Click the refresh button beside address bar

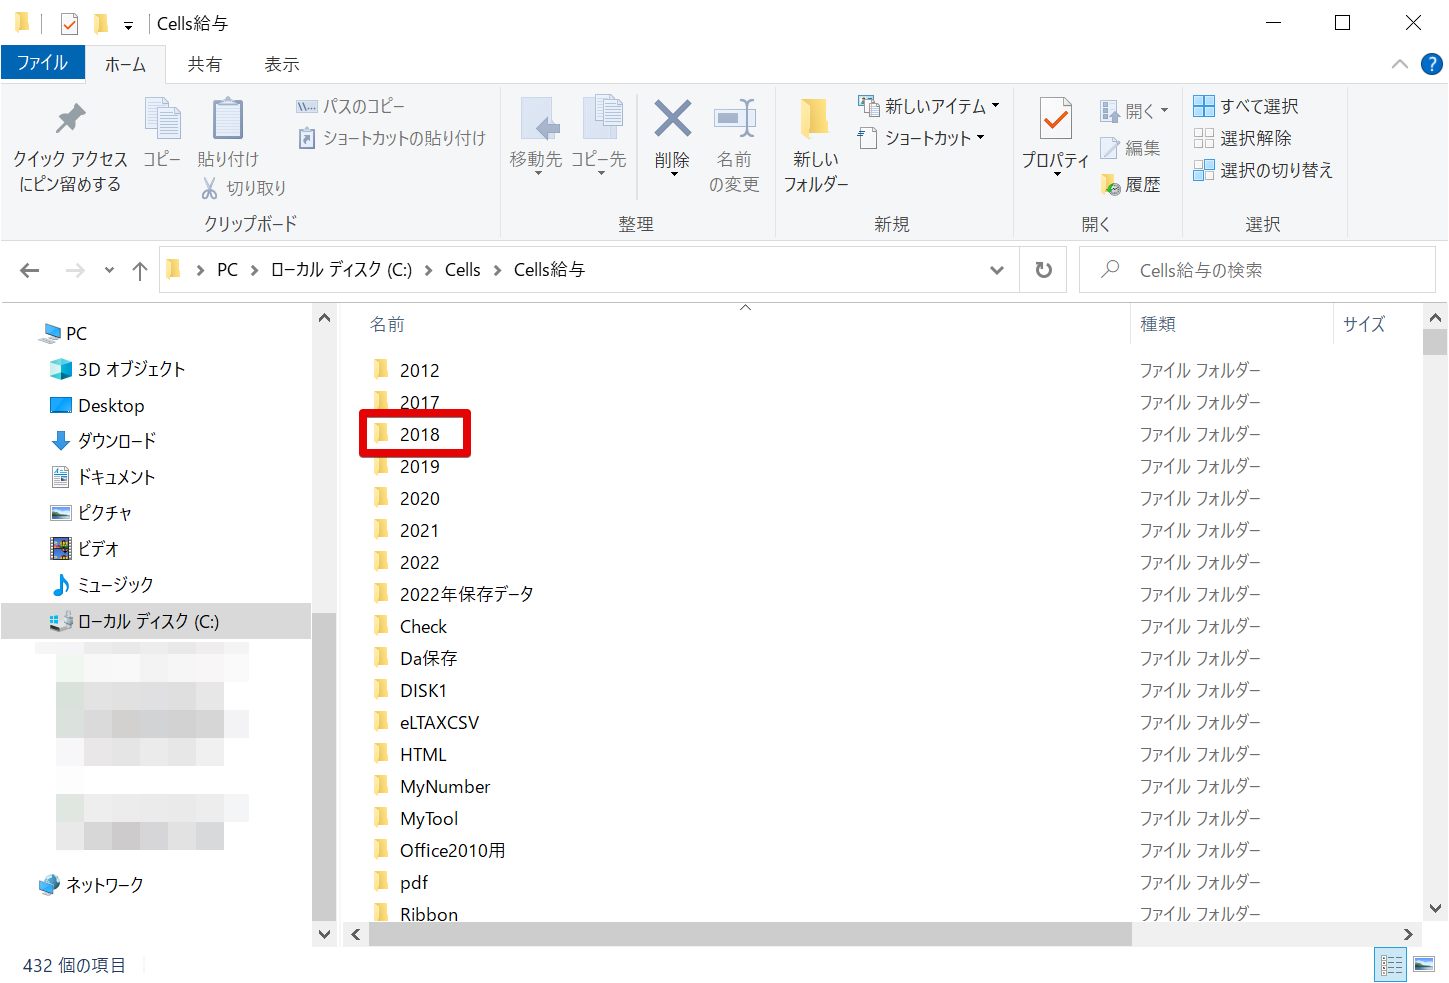(x=1043, y=270)
